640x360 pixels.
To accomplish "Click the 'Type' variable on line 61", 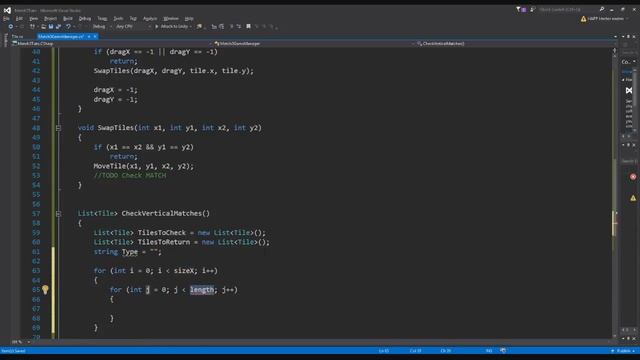I will [130, 252].
